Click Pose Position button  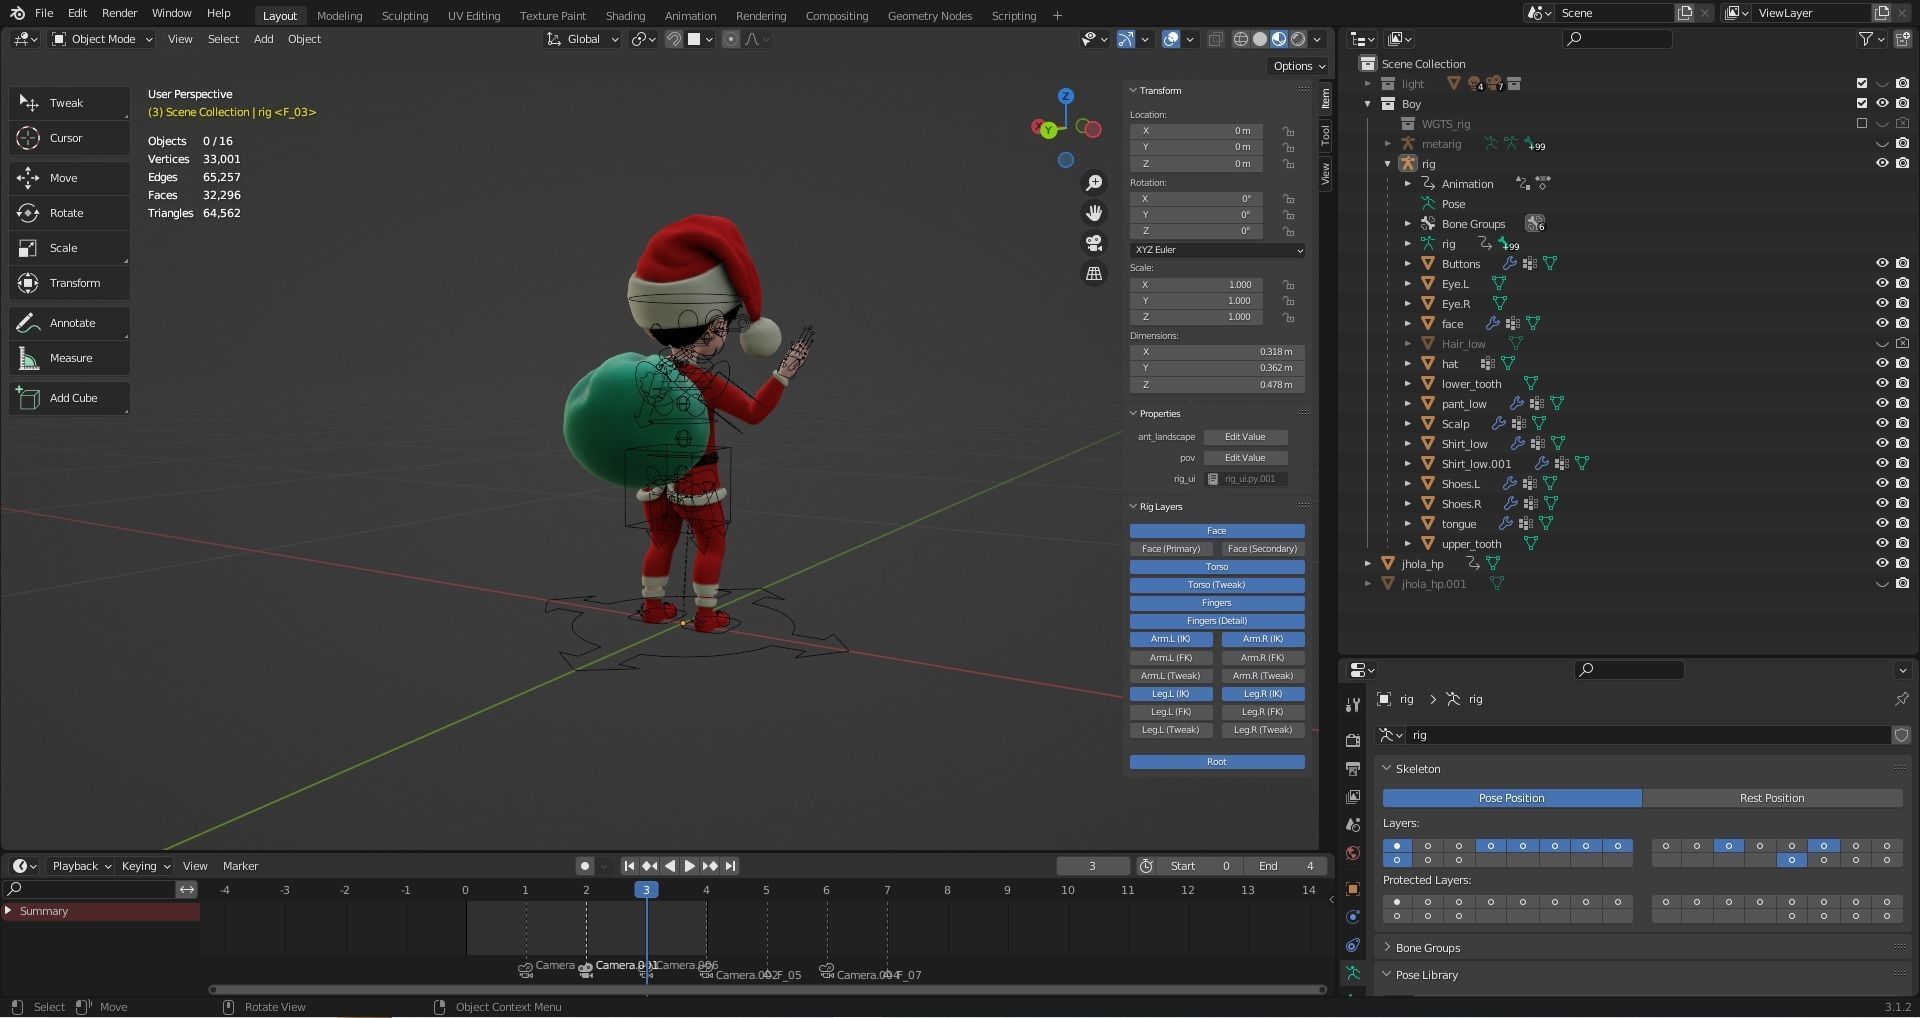pyautogui.click(x=1511, y=798)
